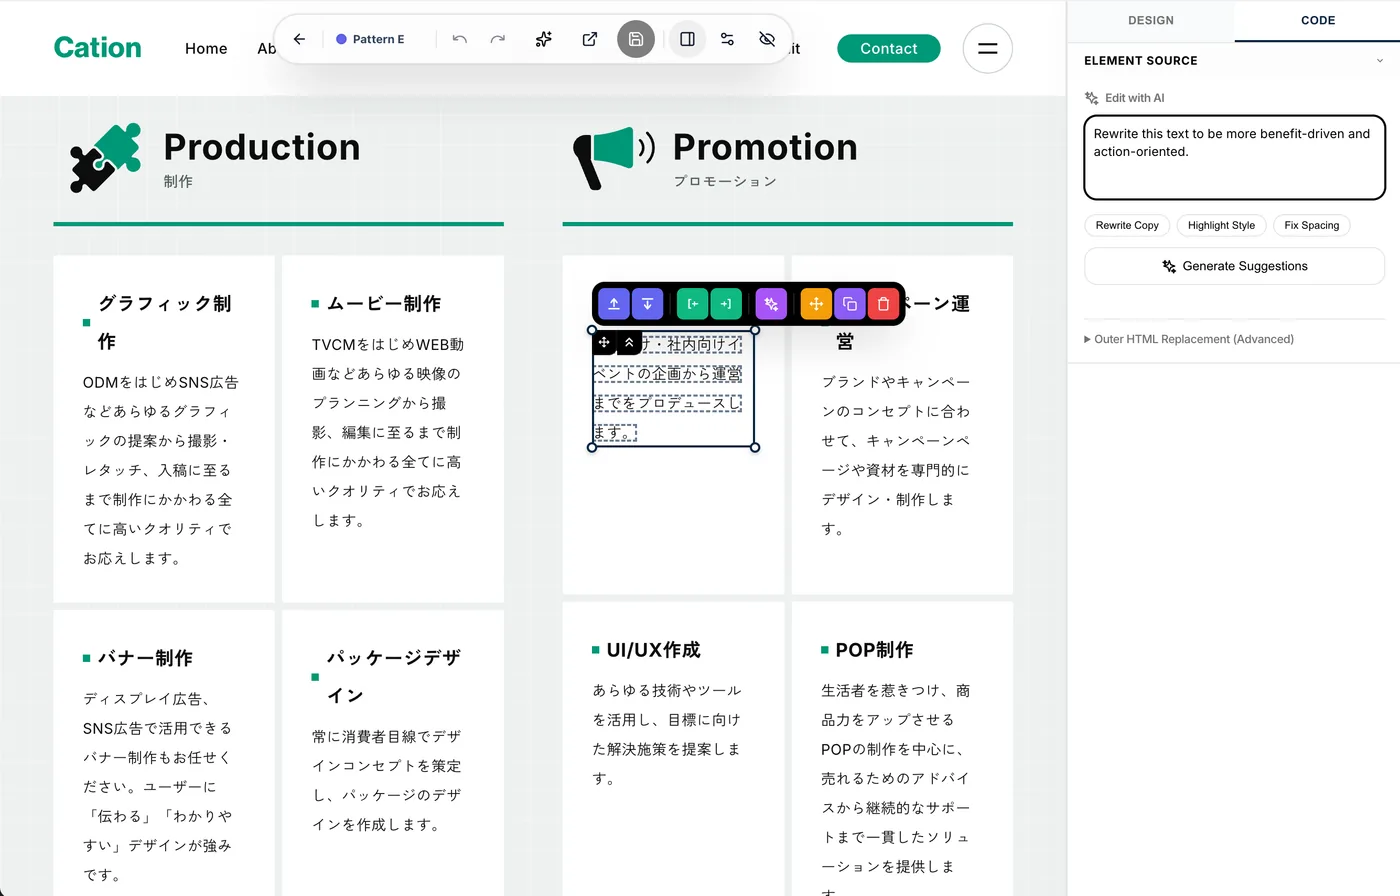
Task: Click the blue move-up element icon
Action: 614,304
